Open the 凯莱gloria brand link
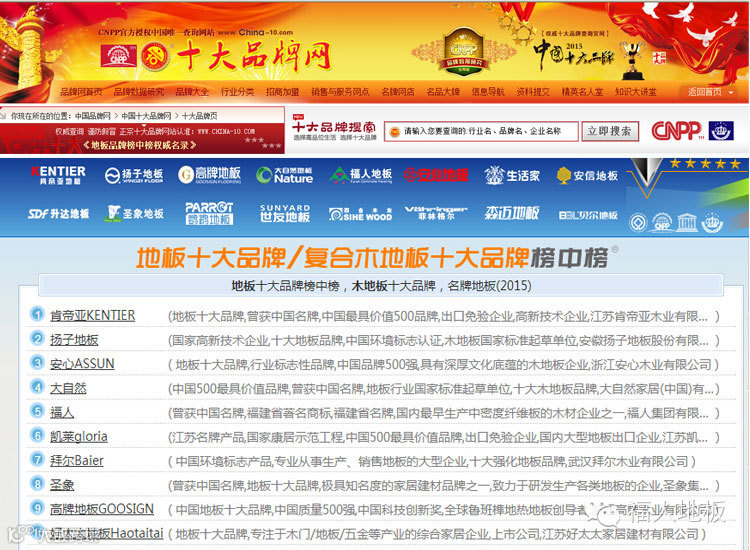Viewport: 750px width, 550px height. (78, 437)
